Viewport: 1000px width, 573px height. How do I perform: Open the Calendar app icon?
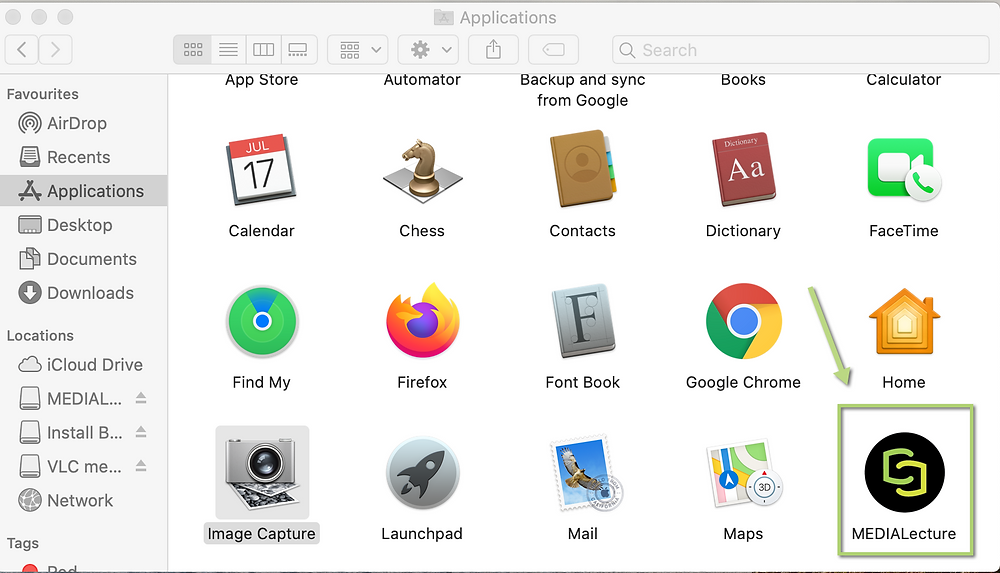[261, 170]
